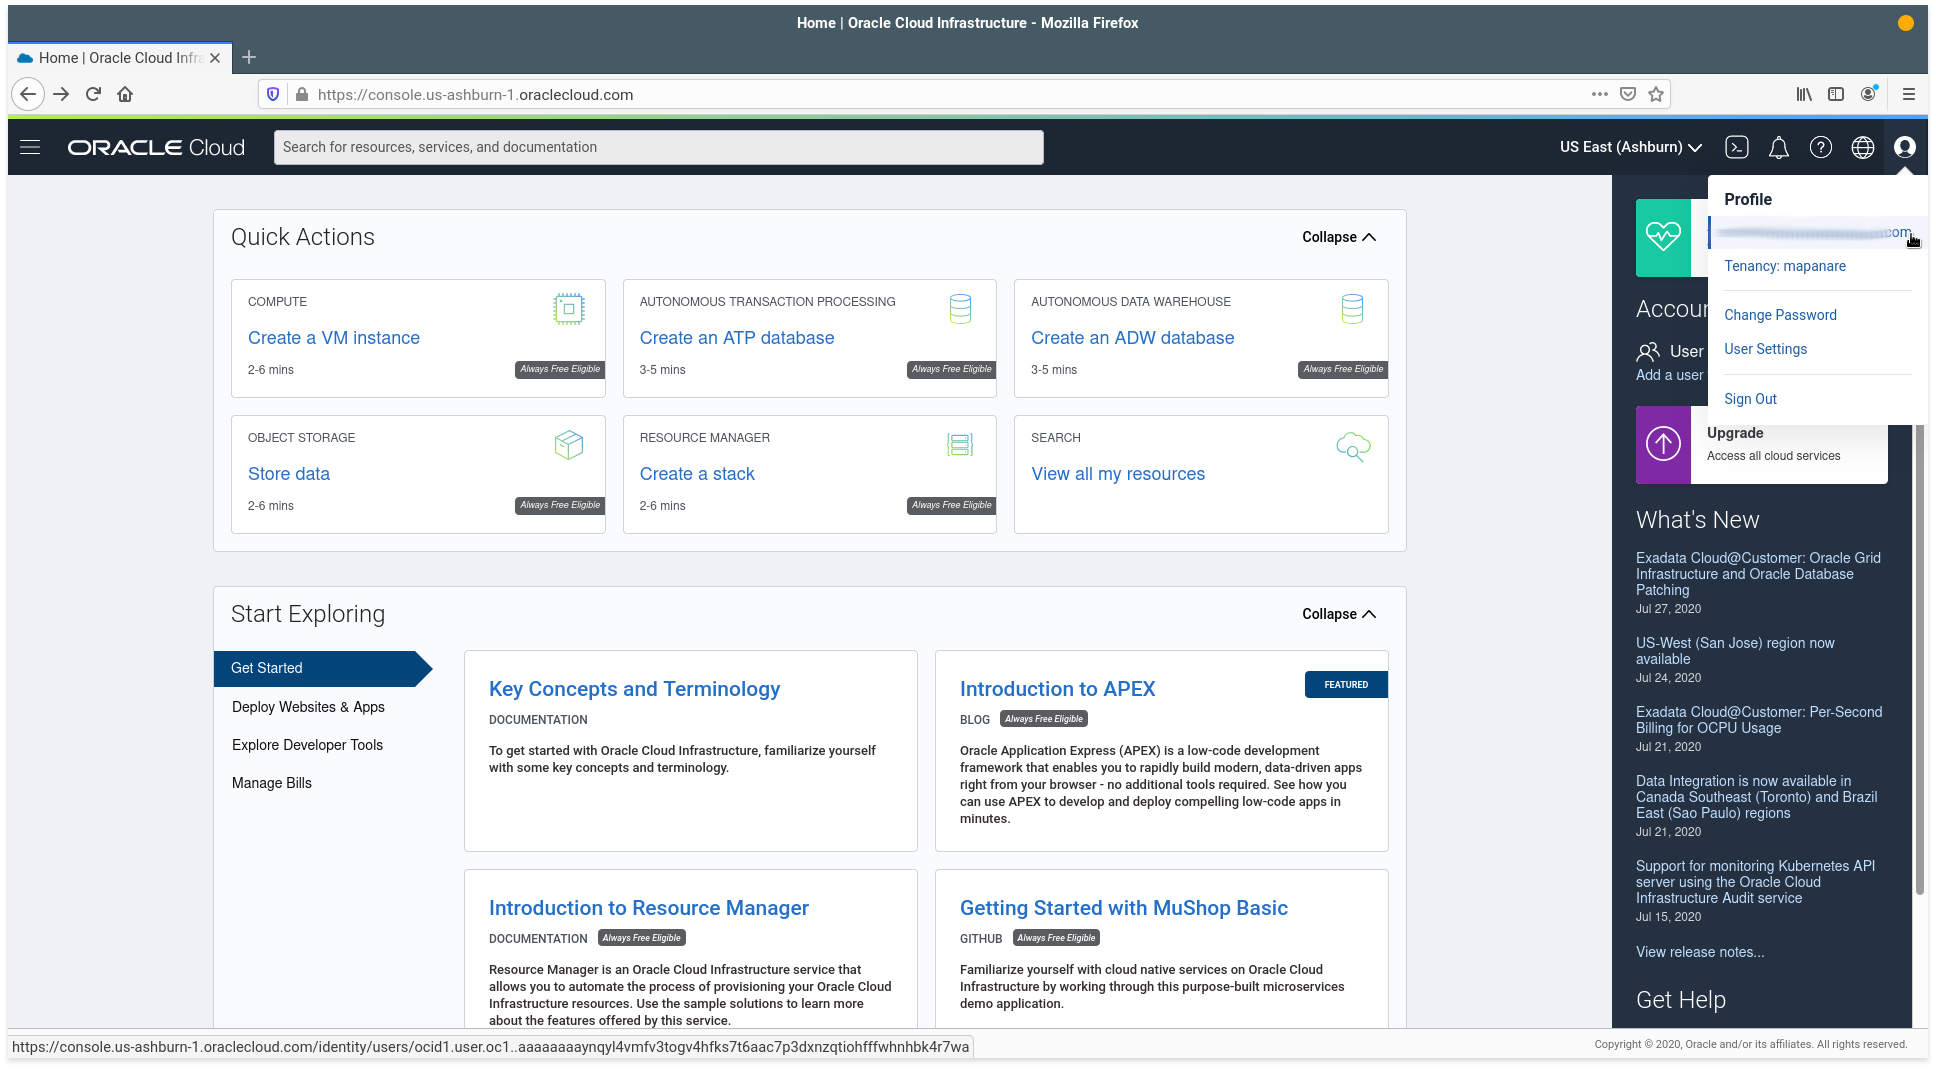This screenshot has height=1069, width=1936.
Task: Open Introduction to APEX article
Action: pos(1057,689)
